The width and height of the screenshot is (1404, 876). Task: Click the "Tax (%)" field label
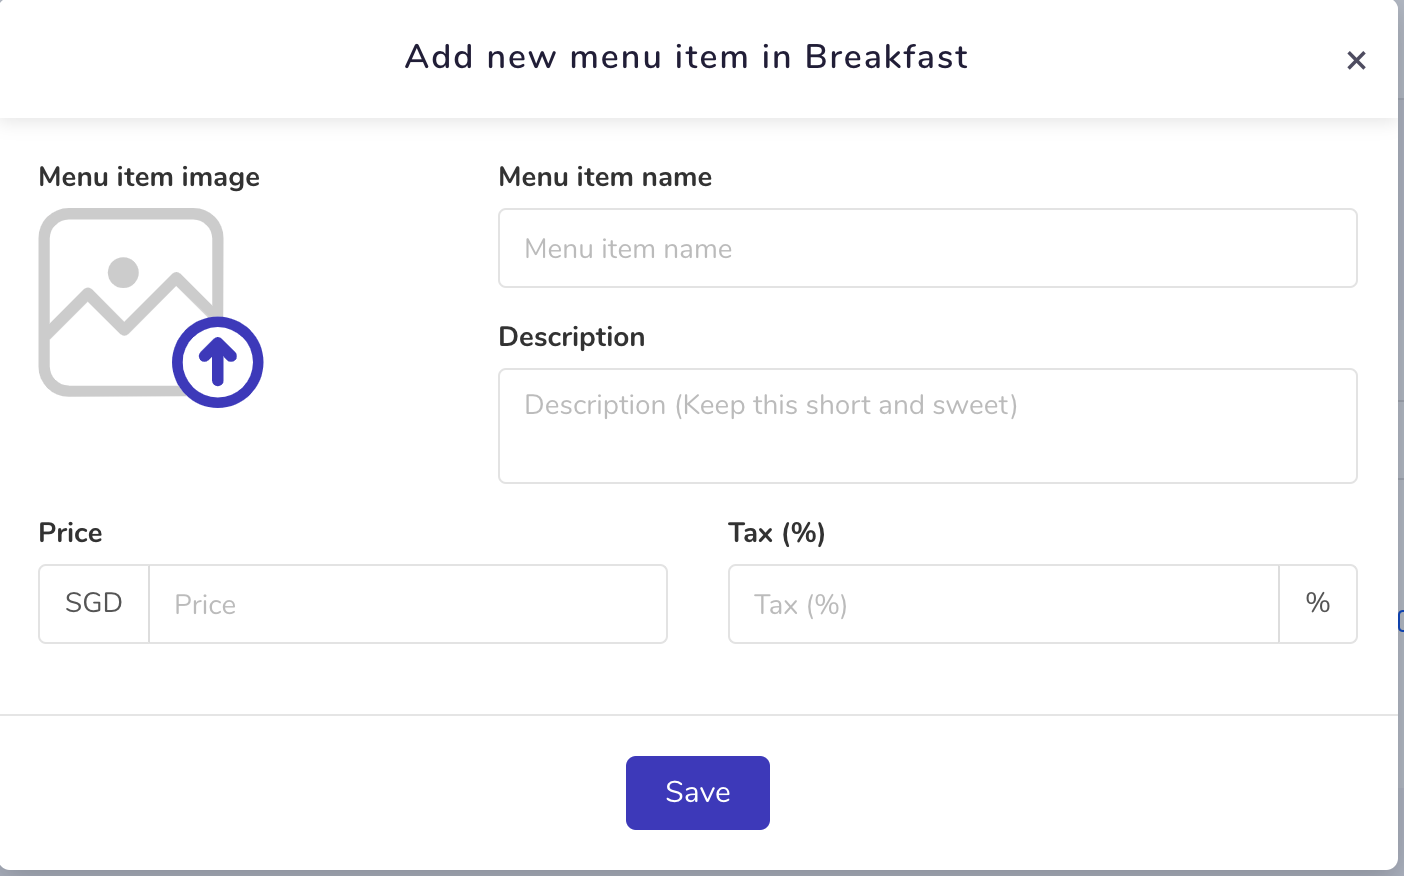[x=777, y=533]
